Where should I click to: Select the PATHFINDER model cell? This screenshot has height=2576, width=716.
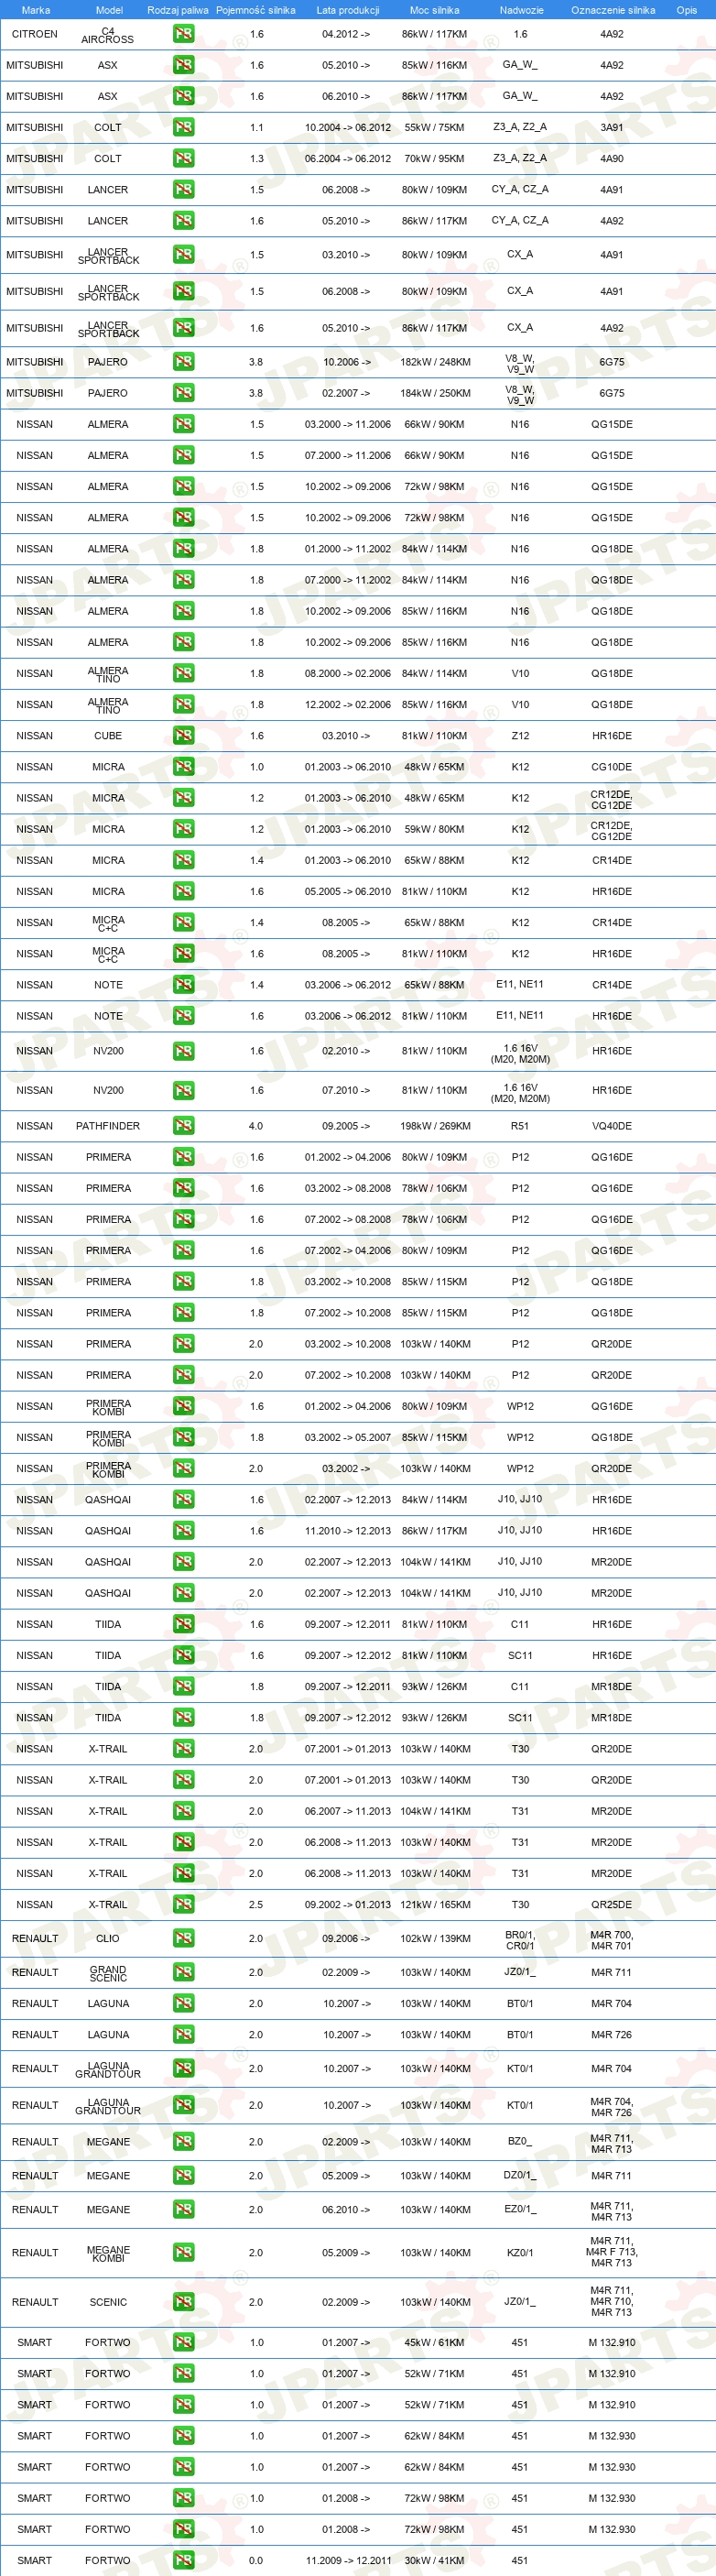click(108, 1126)
